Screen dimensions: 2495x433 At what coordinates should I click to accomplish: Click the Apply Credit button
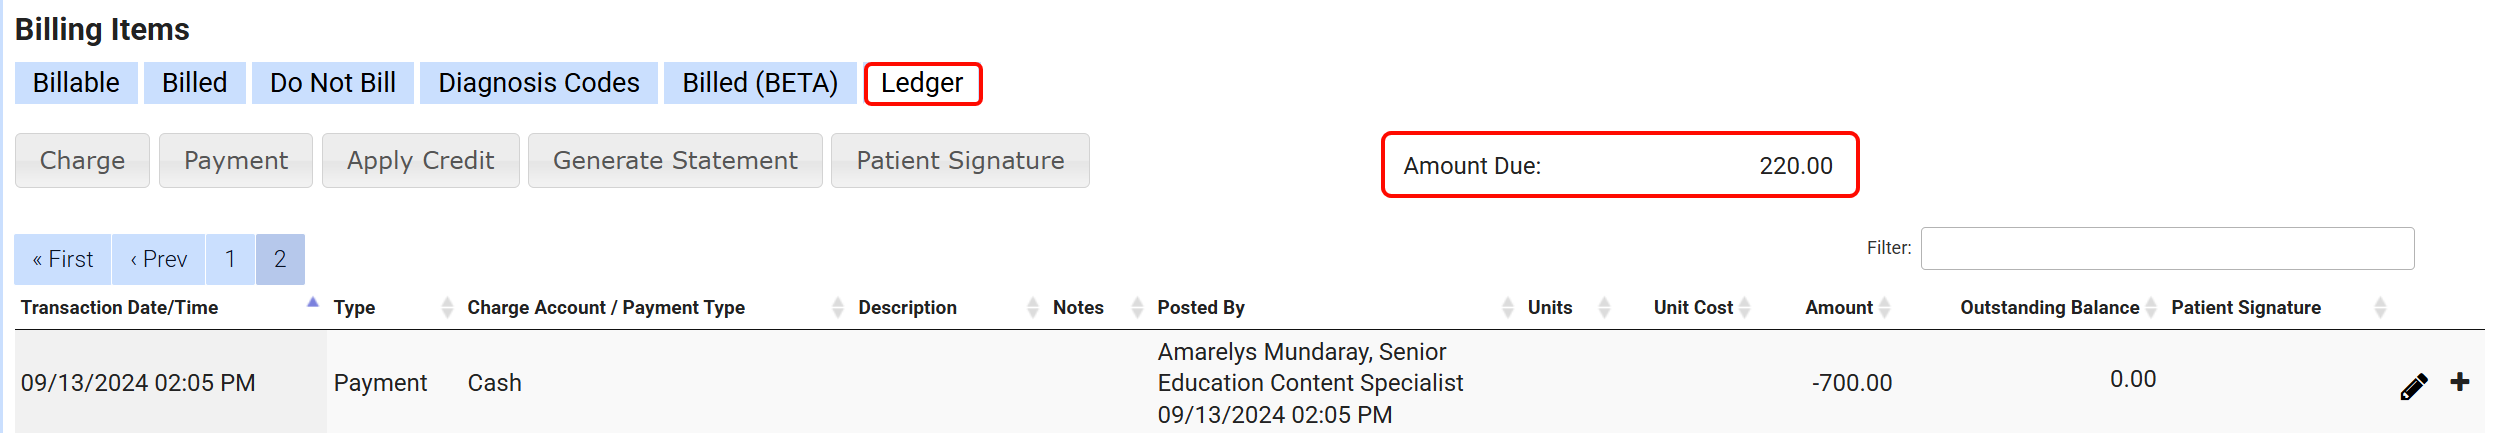click(x=420, y=161)
